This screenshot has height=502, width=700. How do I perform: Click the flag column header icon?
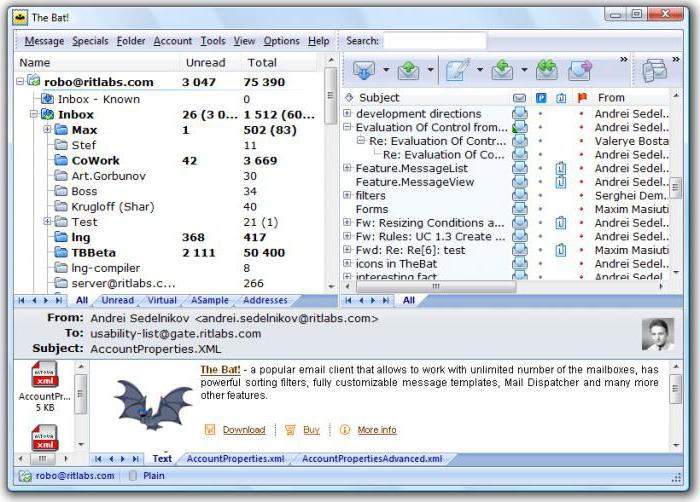point(582,97)
